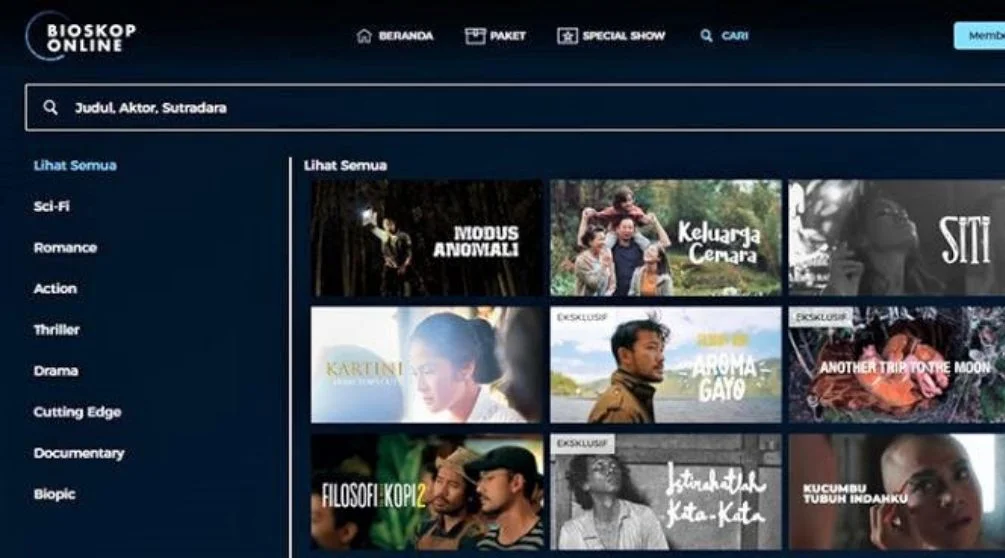Click the Member button
Image resolution: width=1005 pixels, height=558 pixels.
coord(980,36)
